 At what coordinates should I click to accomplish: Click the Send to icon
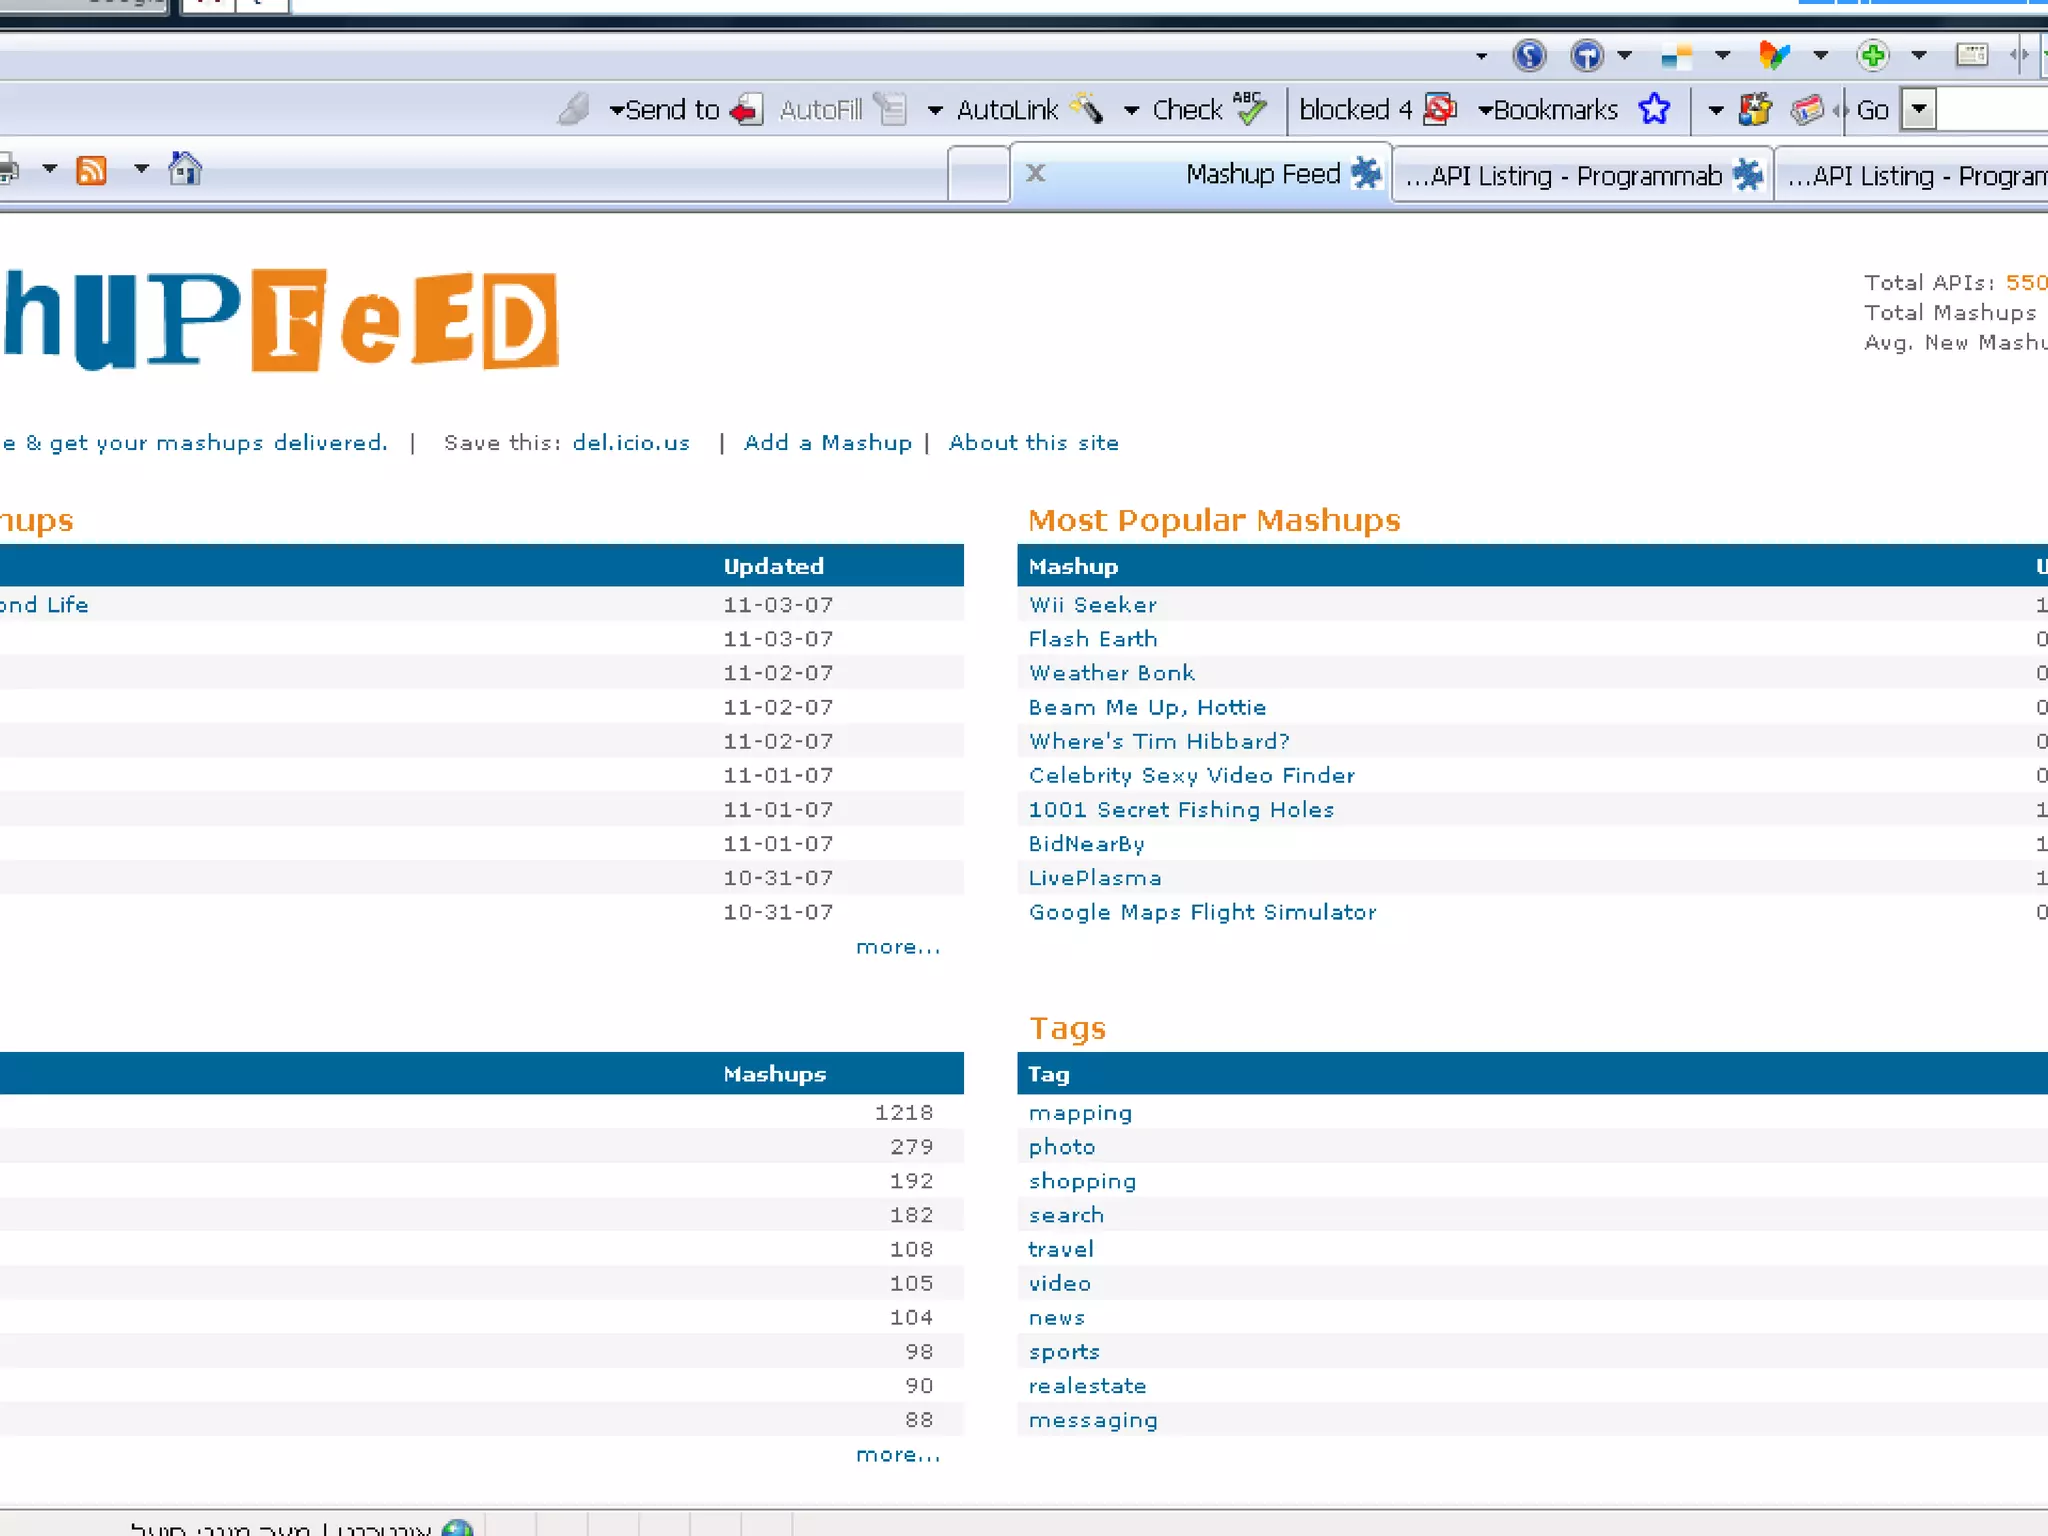tap(746, 109)
